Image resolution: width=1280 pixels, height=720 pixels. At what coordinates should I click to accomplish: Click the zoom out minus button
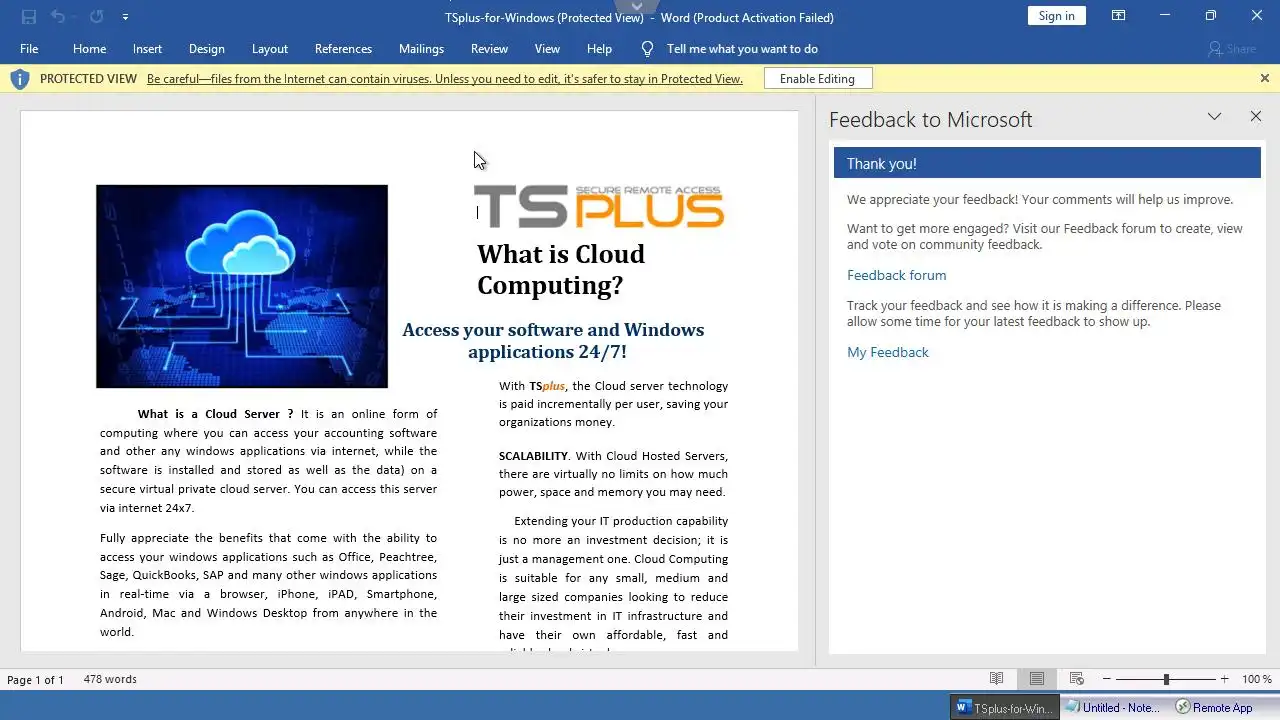pos(1107,680)
